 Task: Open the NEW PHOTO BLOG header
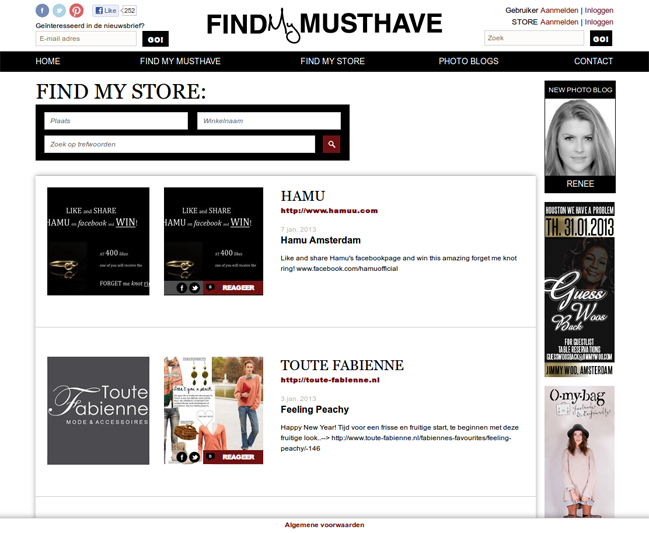(580, 90)
